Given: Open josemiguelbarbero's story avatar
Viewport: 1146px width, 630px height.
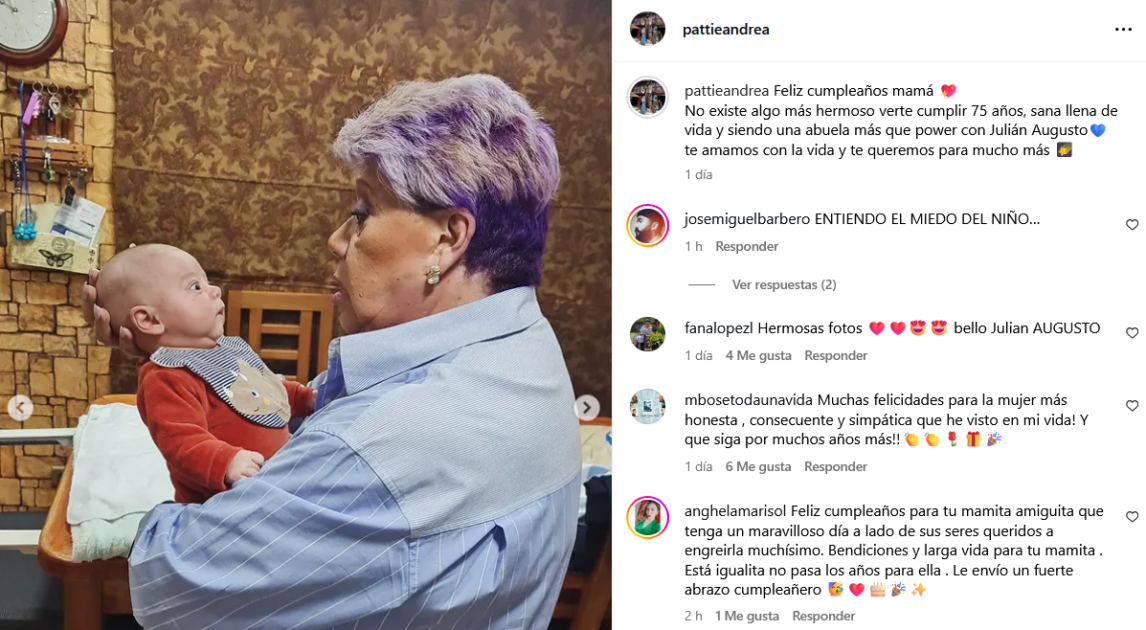Looking at the screenshot, I should [x=648, y=226].
